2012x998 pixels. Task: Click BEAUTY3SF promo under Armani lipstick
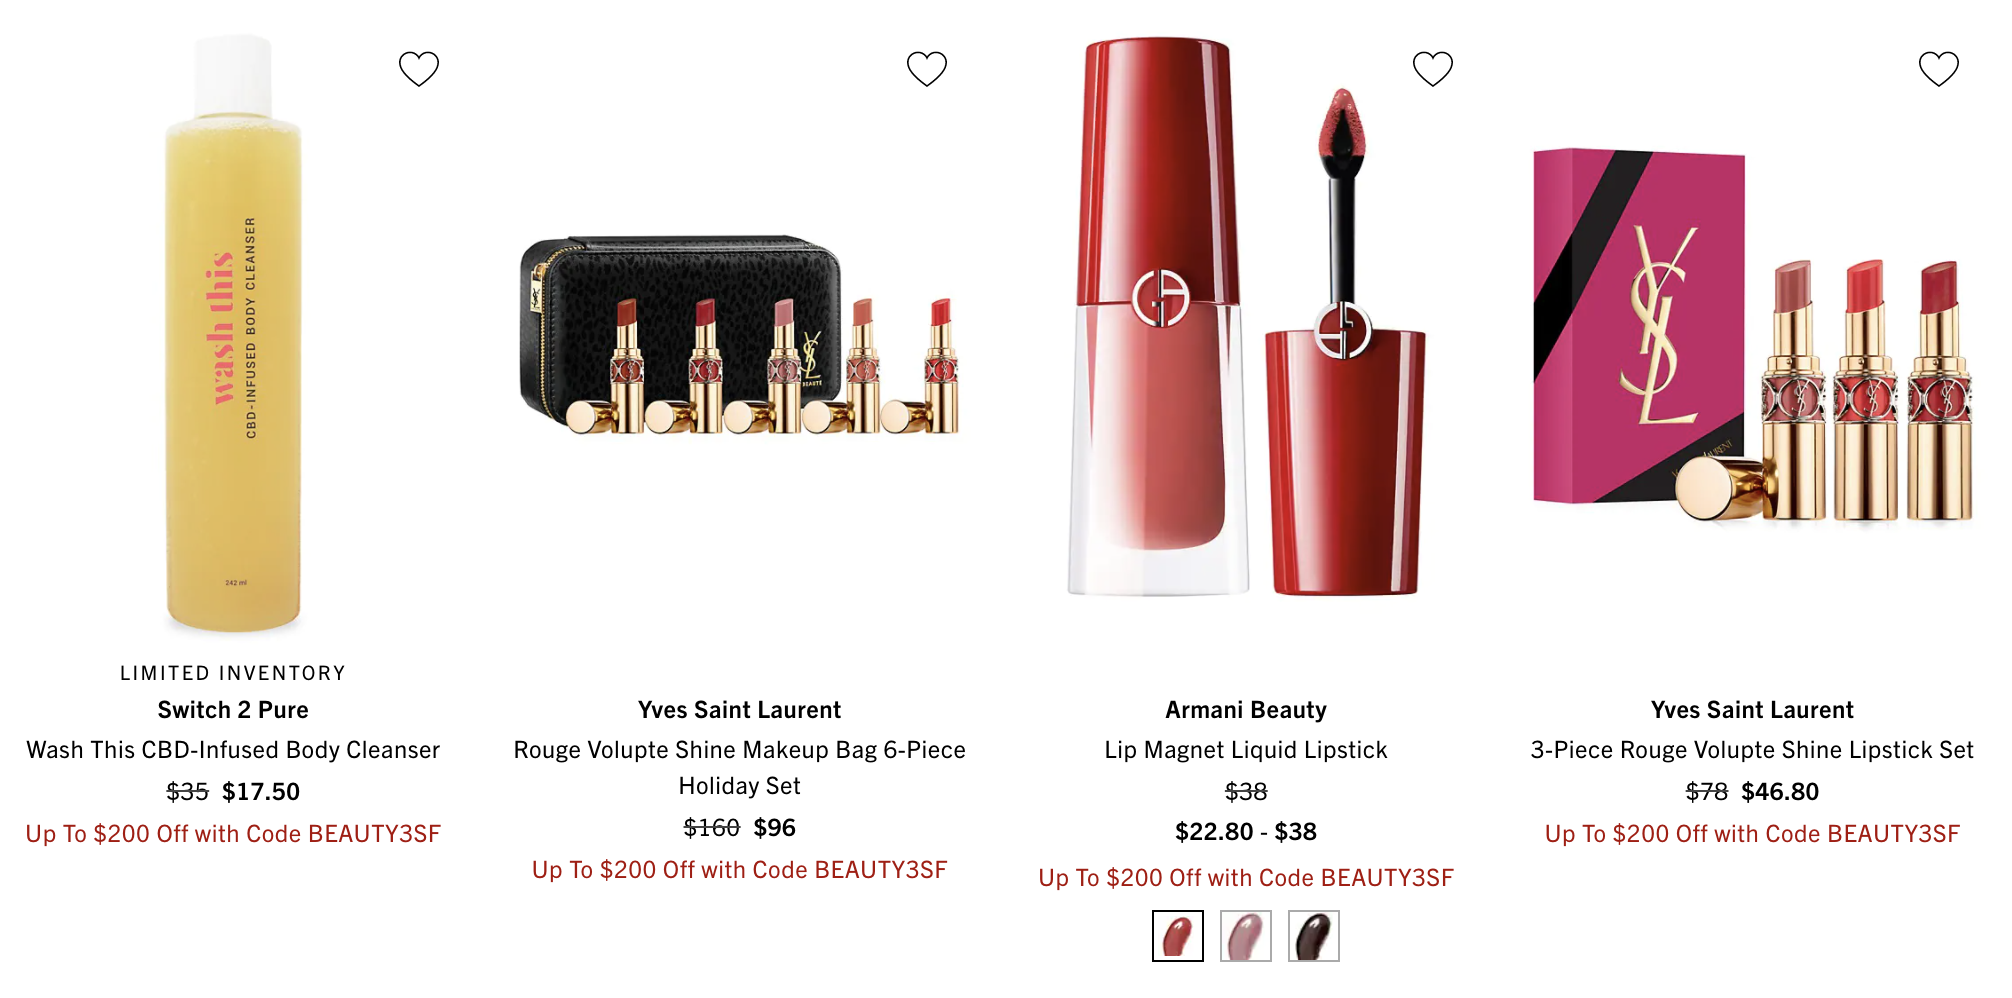[x=1246, y=878]
